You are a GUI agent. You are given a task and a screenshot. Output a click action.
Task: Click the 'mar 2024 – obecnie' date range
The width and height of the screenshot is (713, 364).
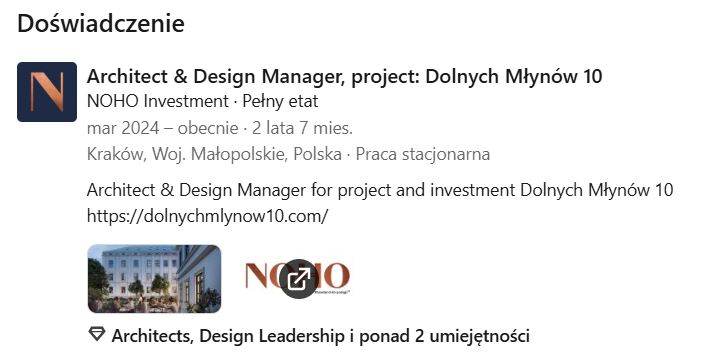point(162,128)
